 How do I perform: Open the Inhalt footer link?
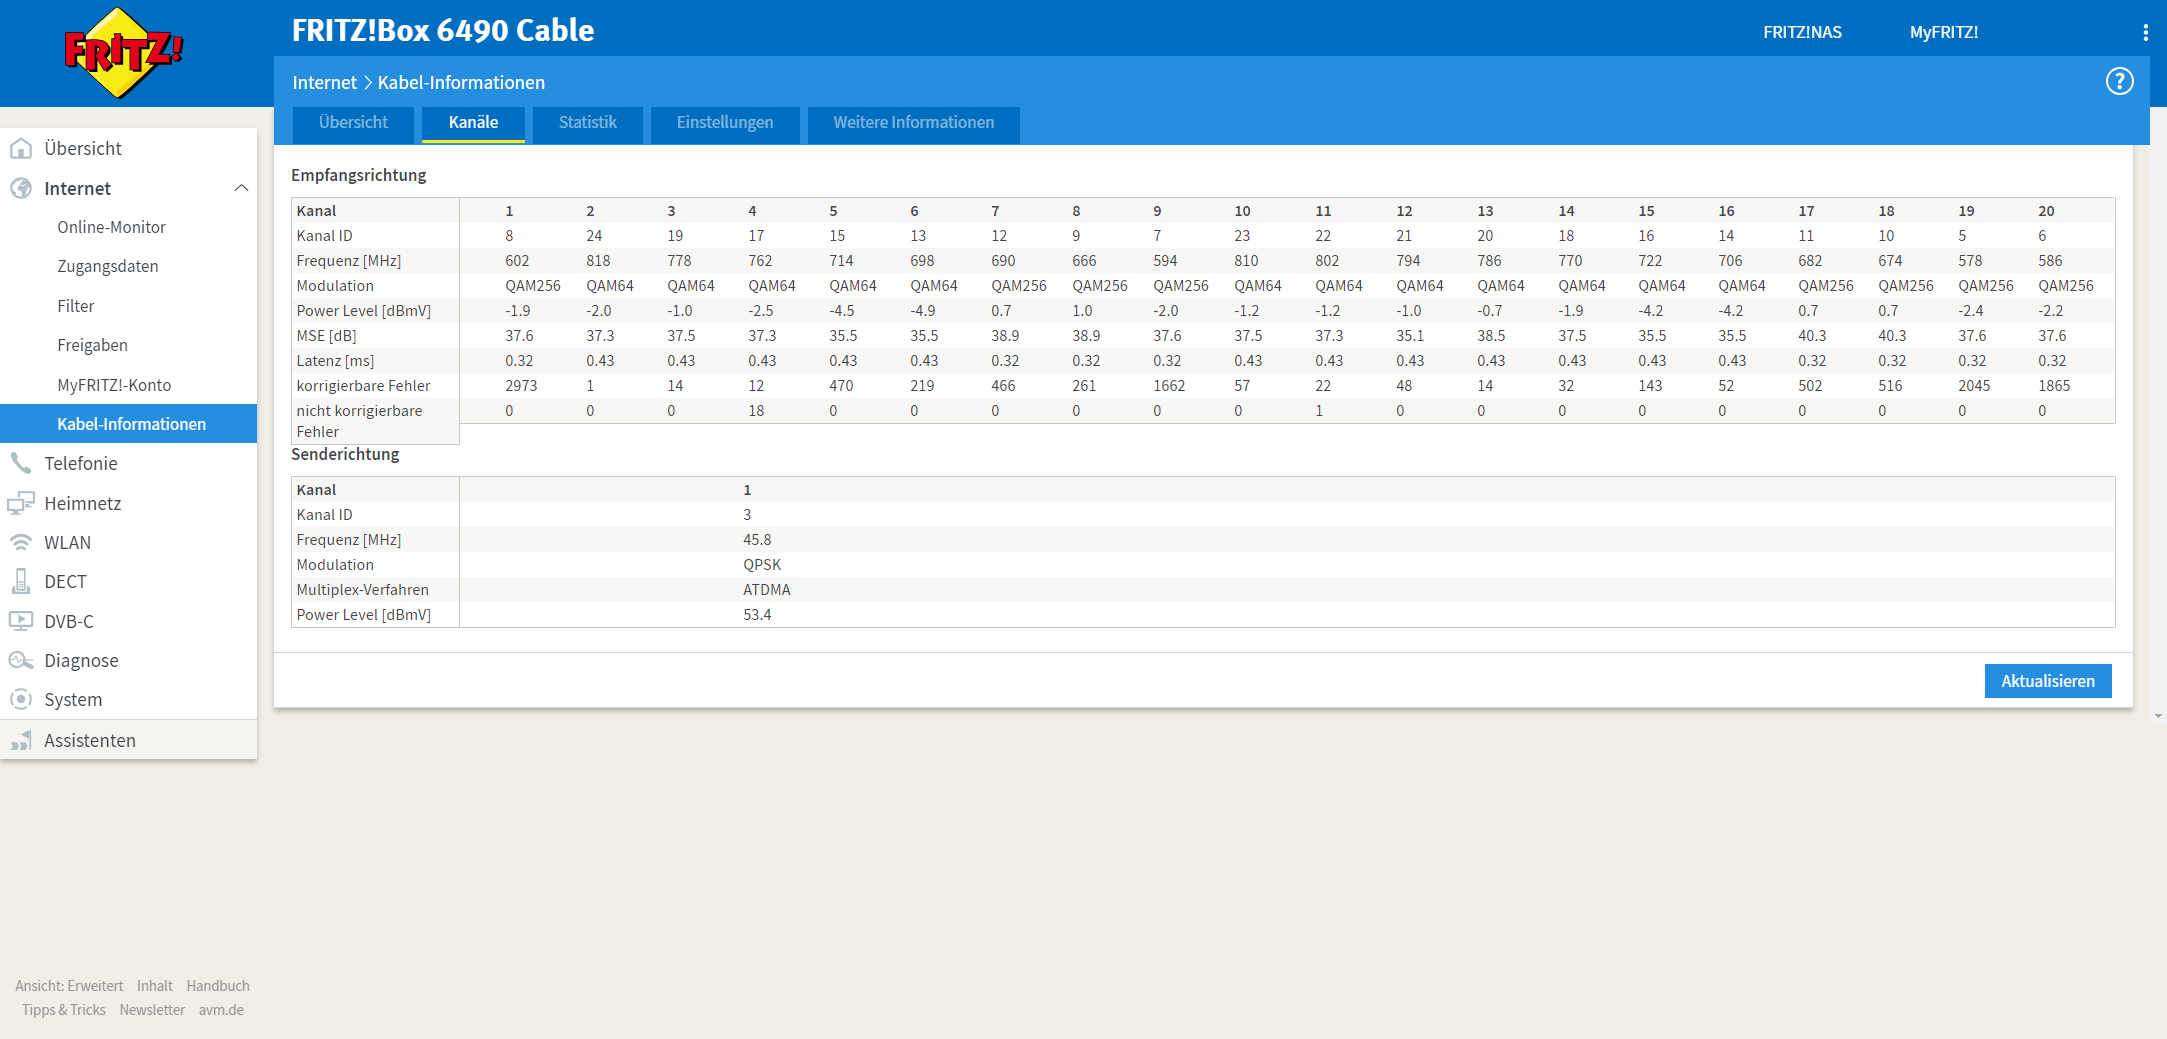[155, 986]
